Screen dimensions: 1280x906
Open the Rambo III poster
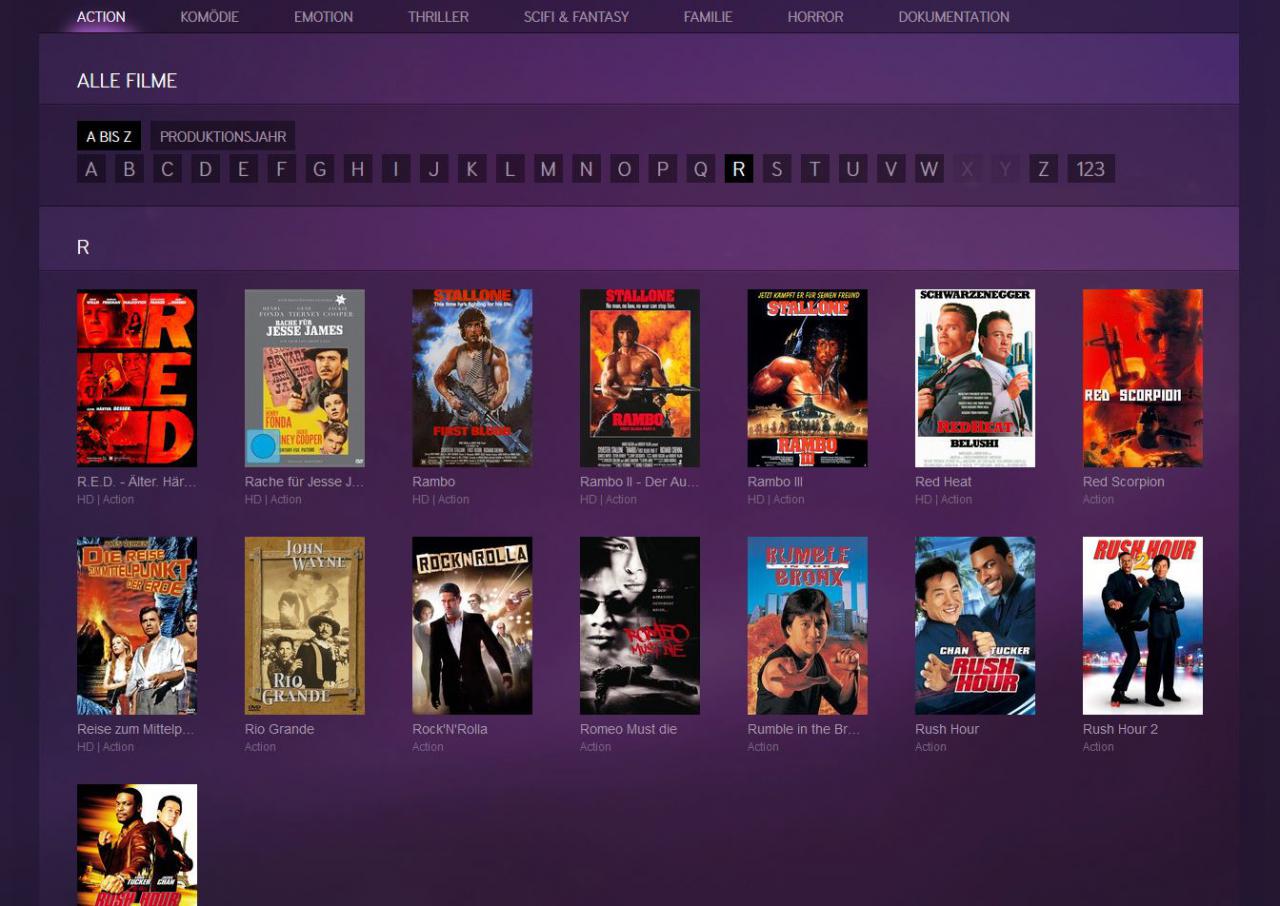point(807,378)
